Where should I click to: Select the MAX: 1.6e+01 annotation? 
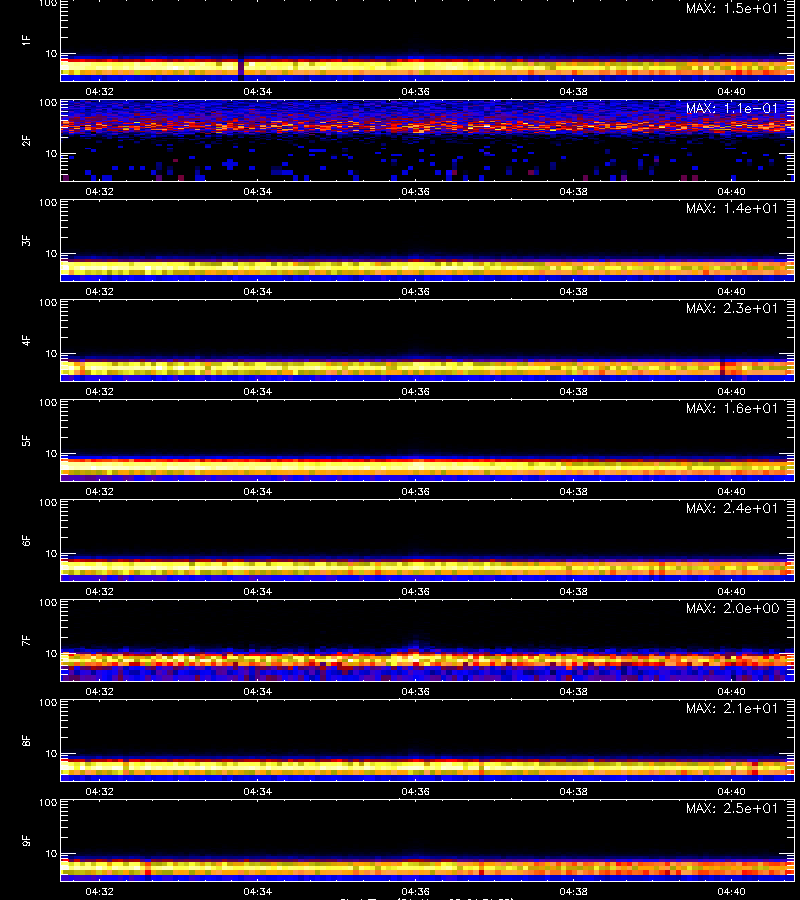point(732,408)
